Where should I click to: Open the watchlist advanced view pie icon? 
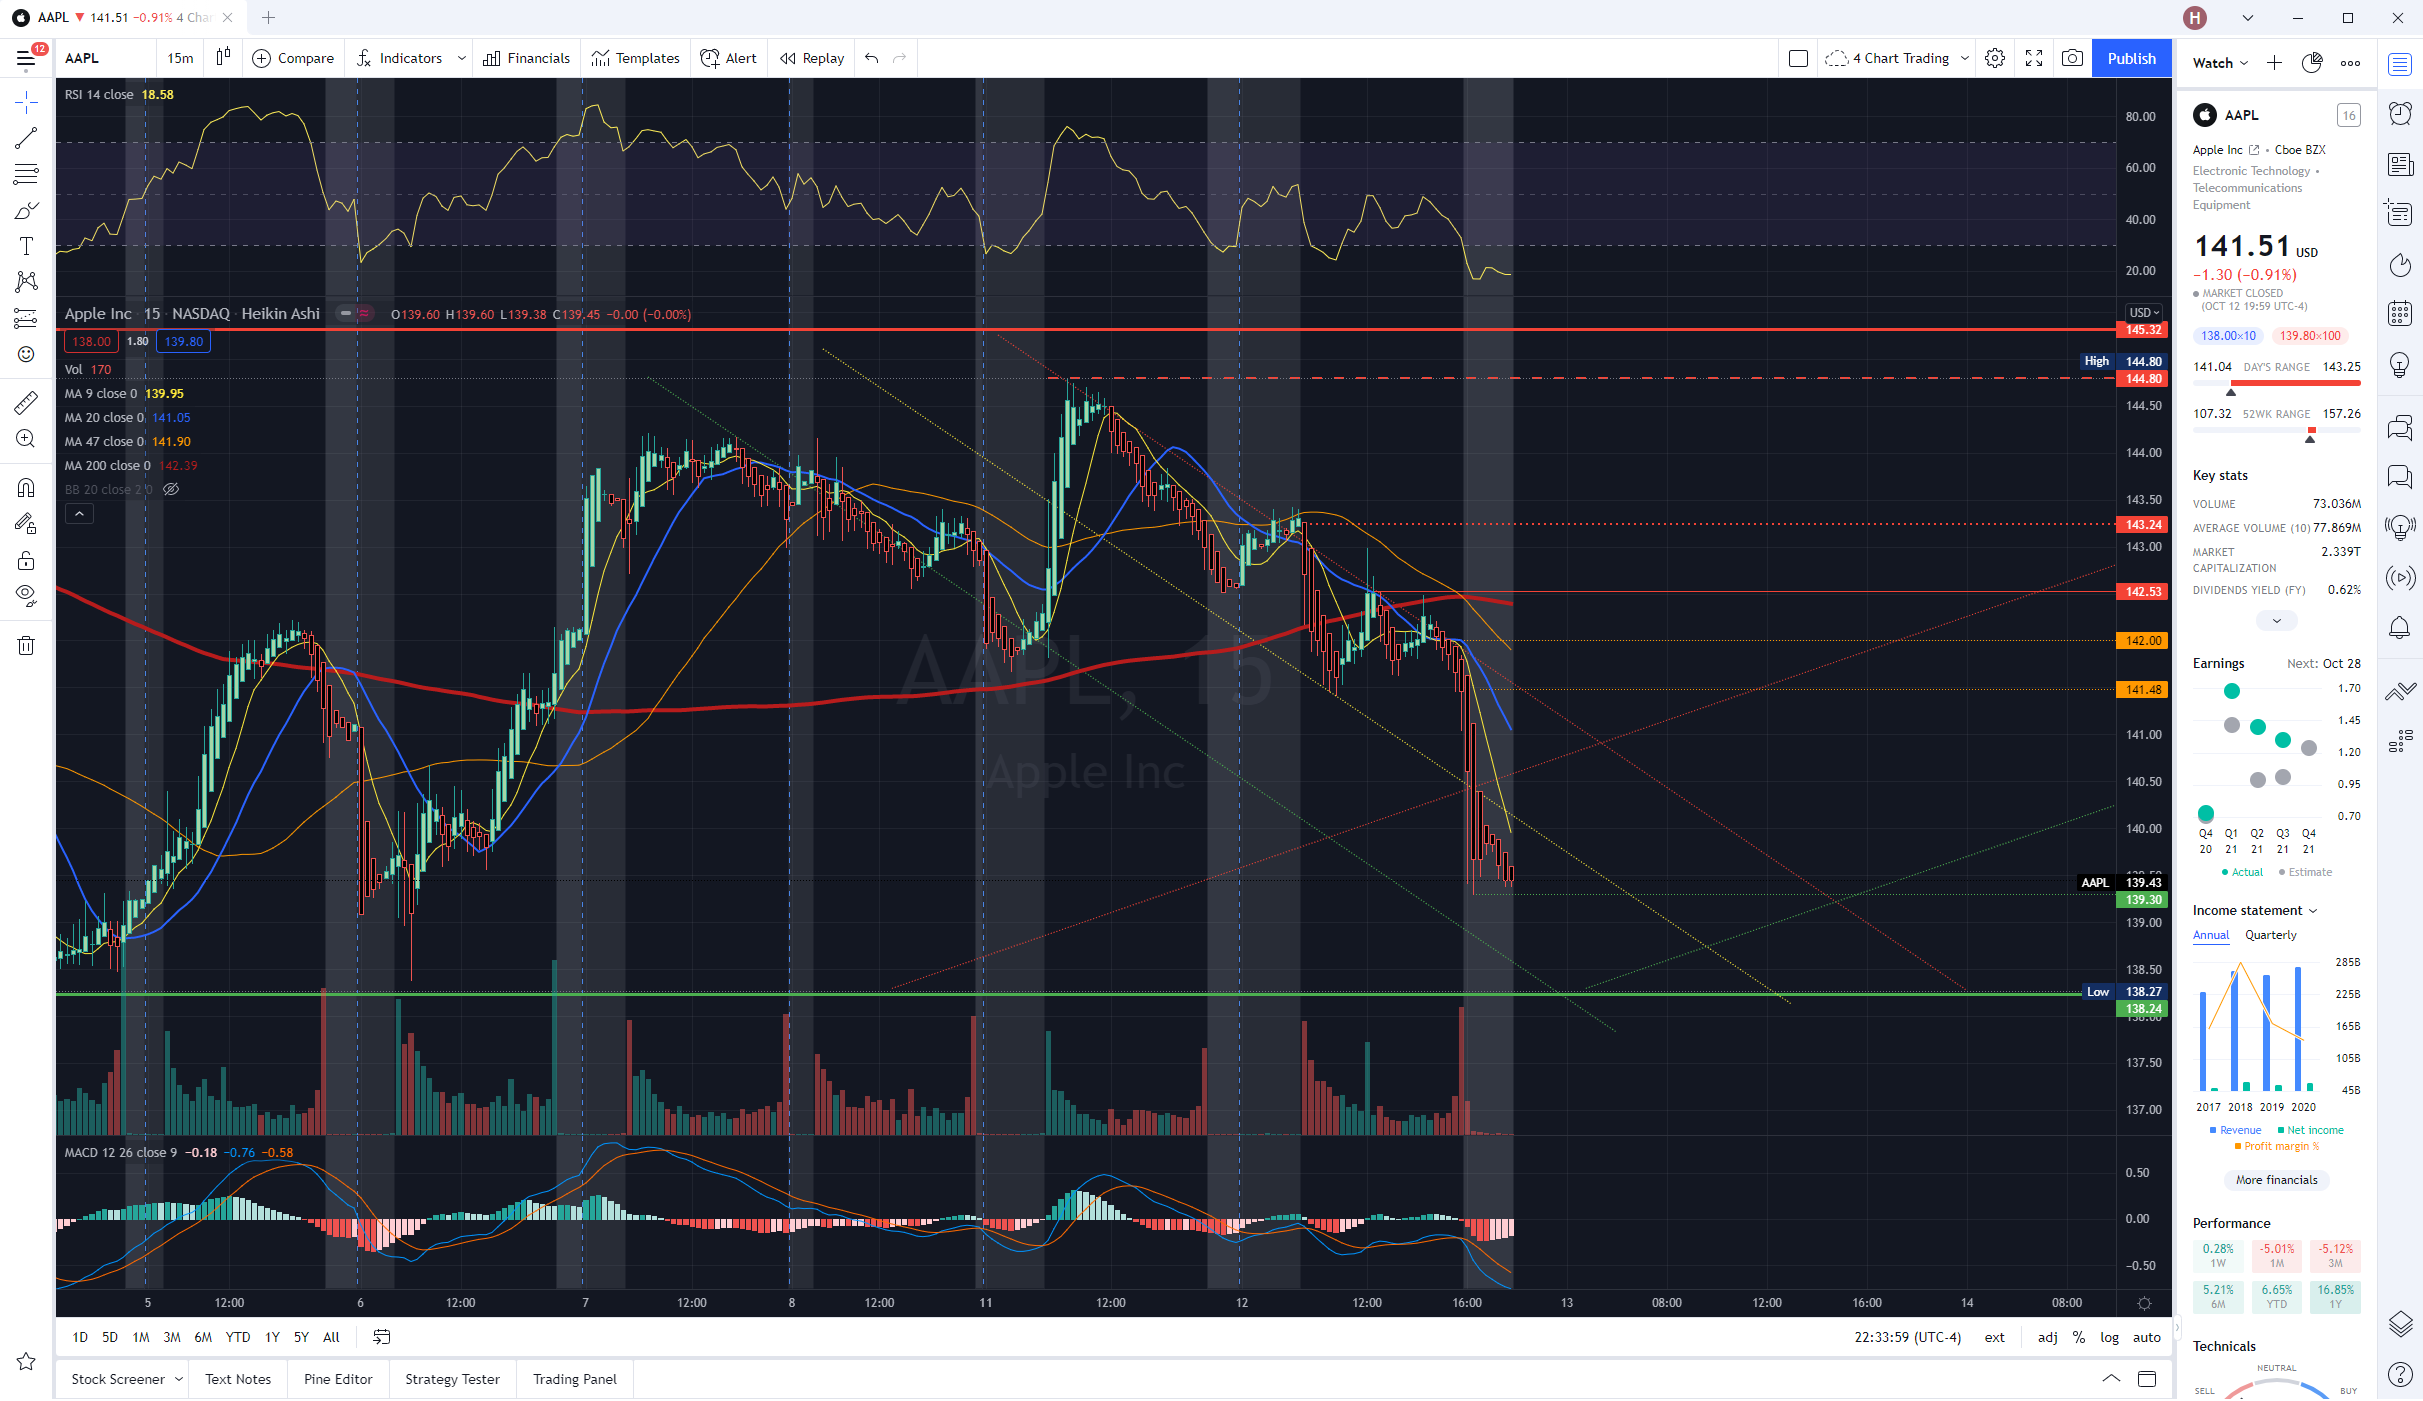pos(2312,63)
